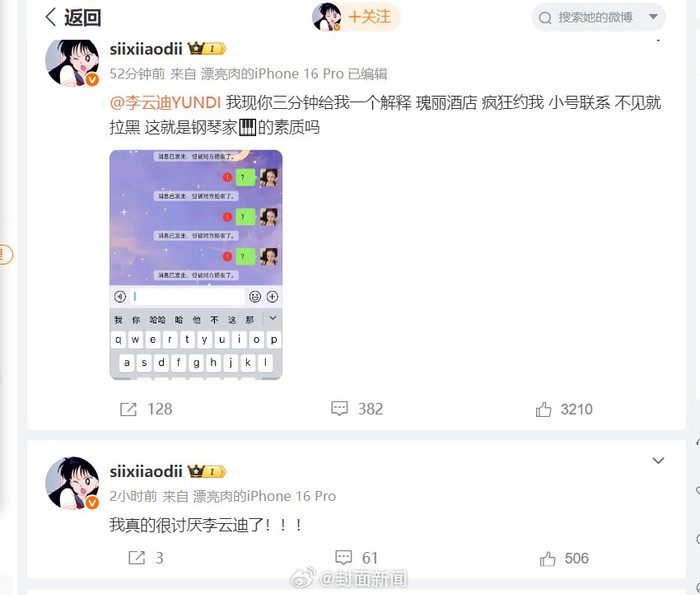Open the crown membership badge on first post
700x595 pixels.
point(207,48)
